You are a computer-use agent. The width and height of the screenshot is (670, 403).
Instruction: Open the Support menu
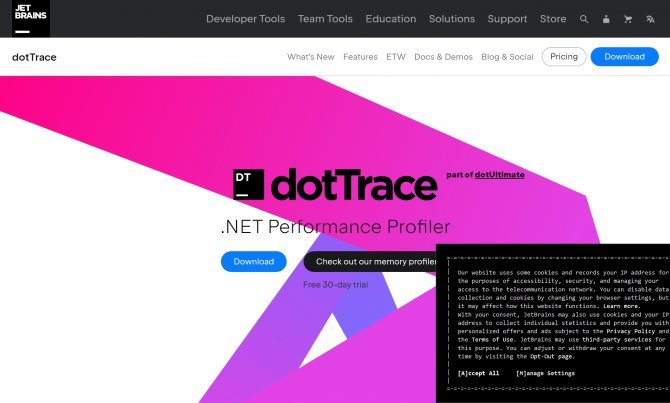[x=507, y=19]
